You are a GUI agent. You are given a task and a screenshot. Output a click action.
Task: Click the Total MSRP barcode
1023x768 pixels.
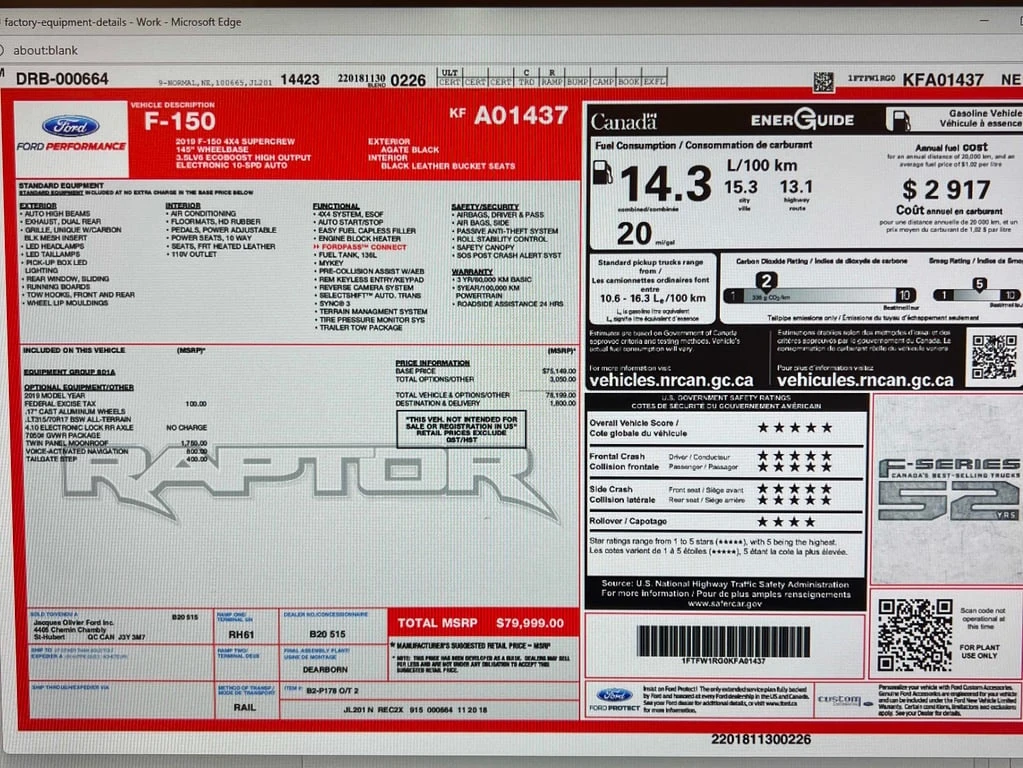coord(722,645)
